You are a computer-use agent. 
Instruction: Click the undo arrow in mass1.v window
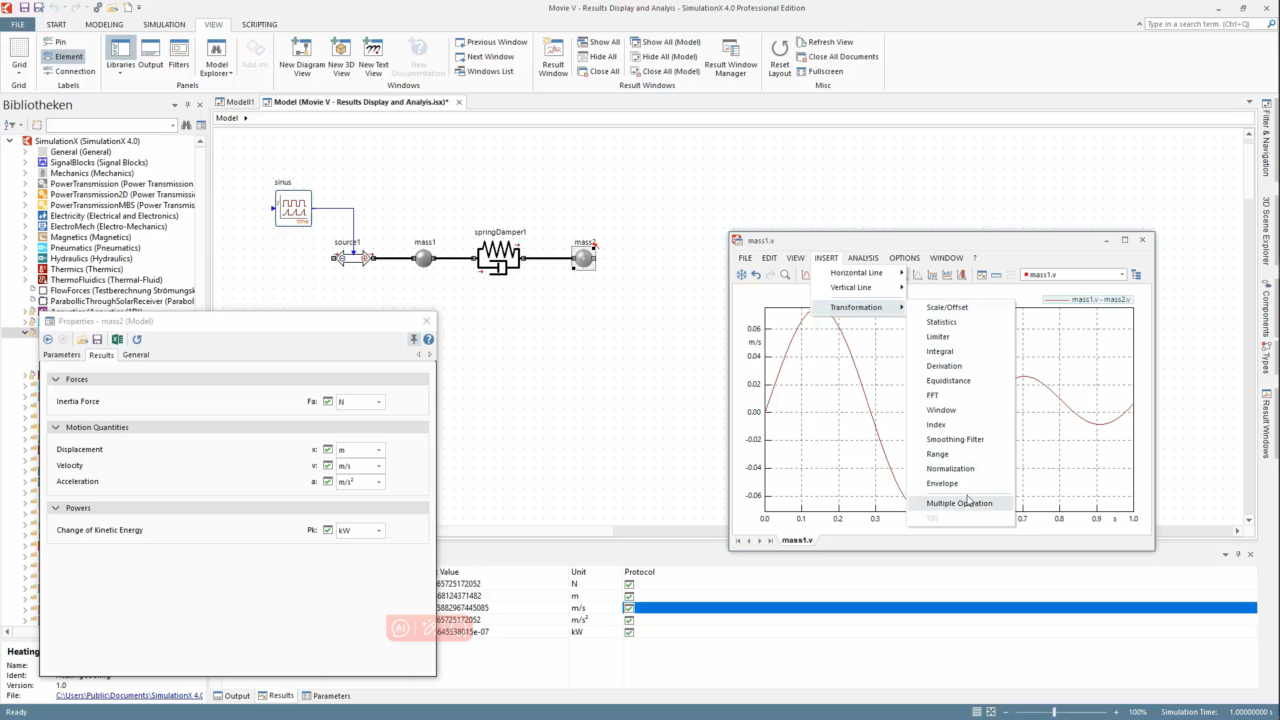click(x=756, y=275)
